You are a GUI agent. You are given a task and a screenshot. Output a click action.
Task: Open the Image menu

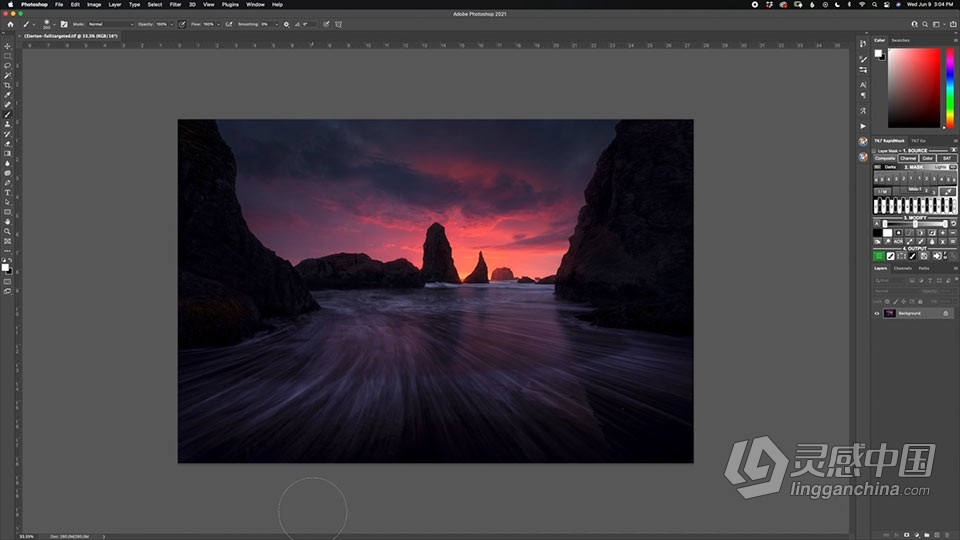pos(94,4)
